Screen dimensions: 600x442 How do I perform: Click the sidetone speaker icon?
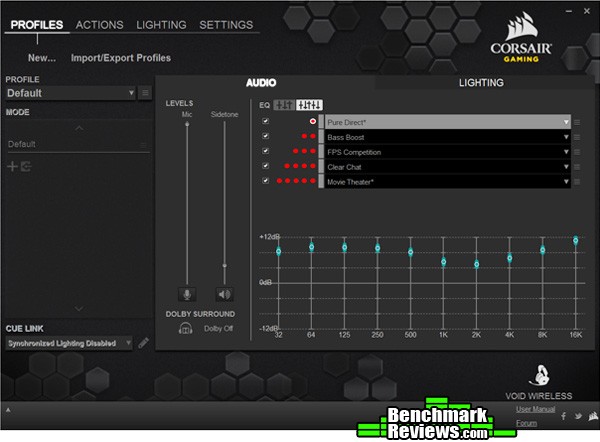224,294
